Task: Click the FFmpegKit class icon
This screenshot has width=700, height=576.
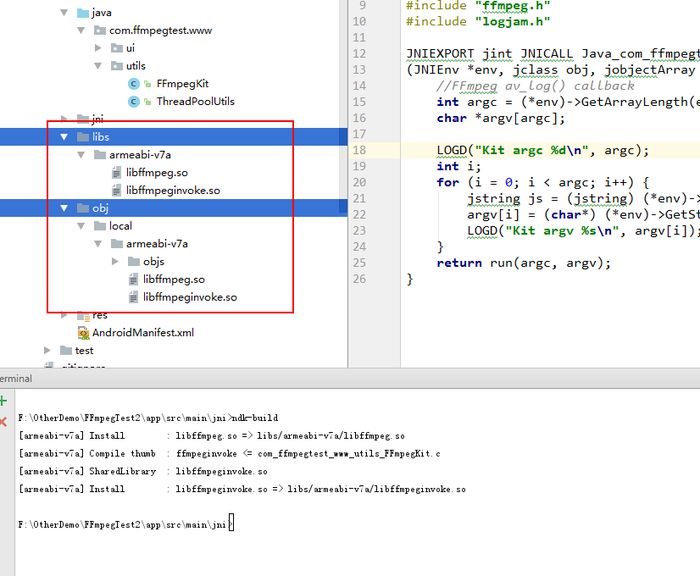Action: tap(134, 84)
